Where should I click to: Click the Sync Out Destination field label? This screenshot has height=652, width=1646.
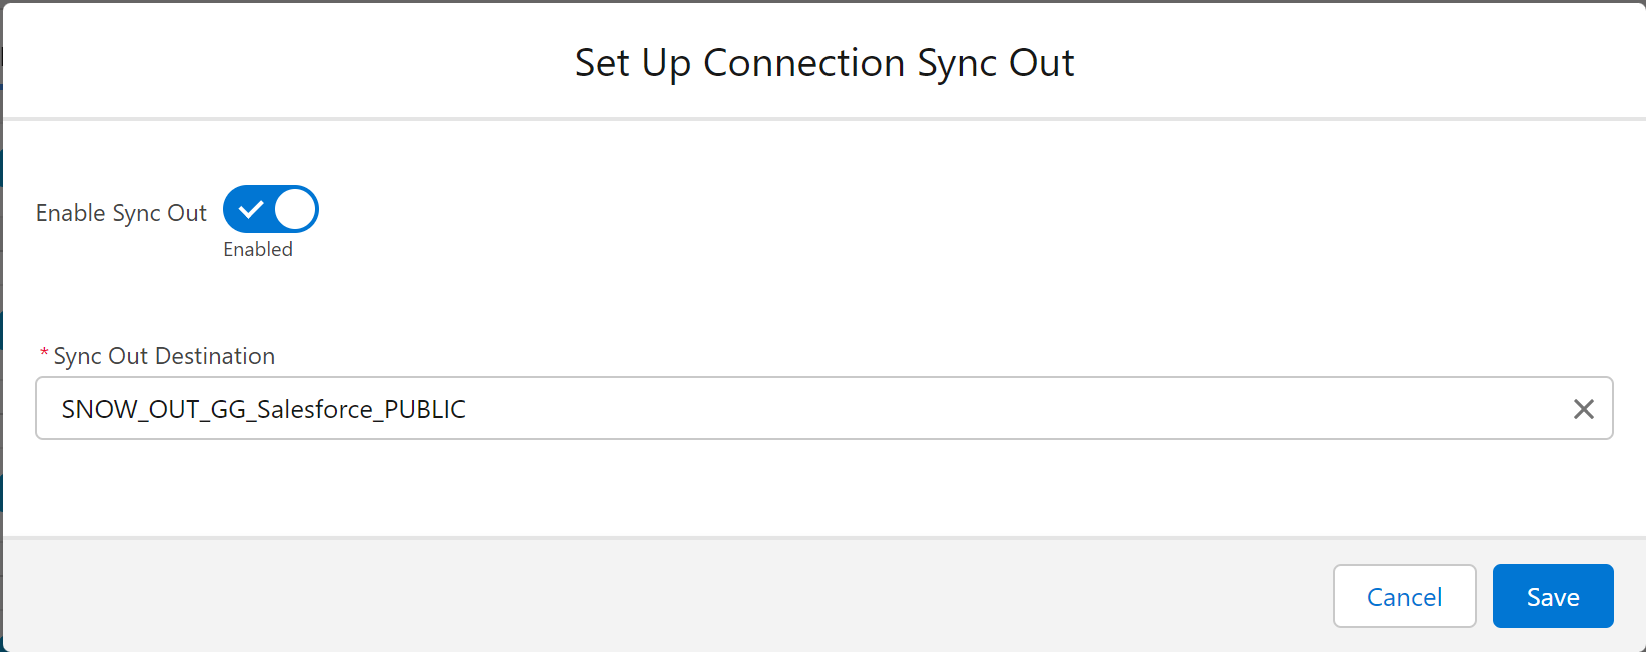click(164, 356)
